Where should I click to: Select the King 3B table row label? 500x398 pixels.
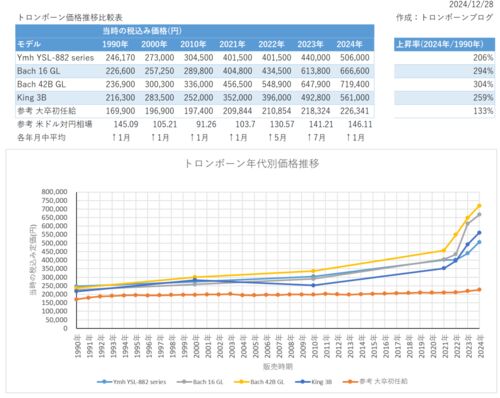pyautogui.click(x=32, y=98)
